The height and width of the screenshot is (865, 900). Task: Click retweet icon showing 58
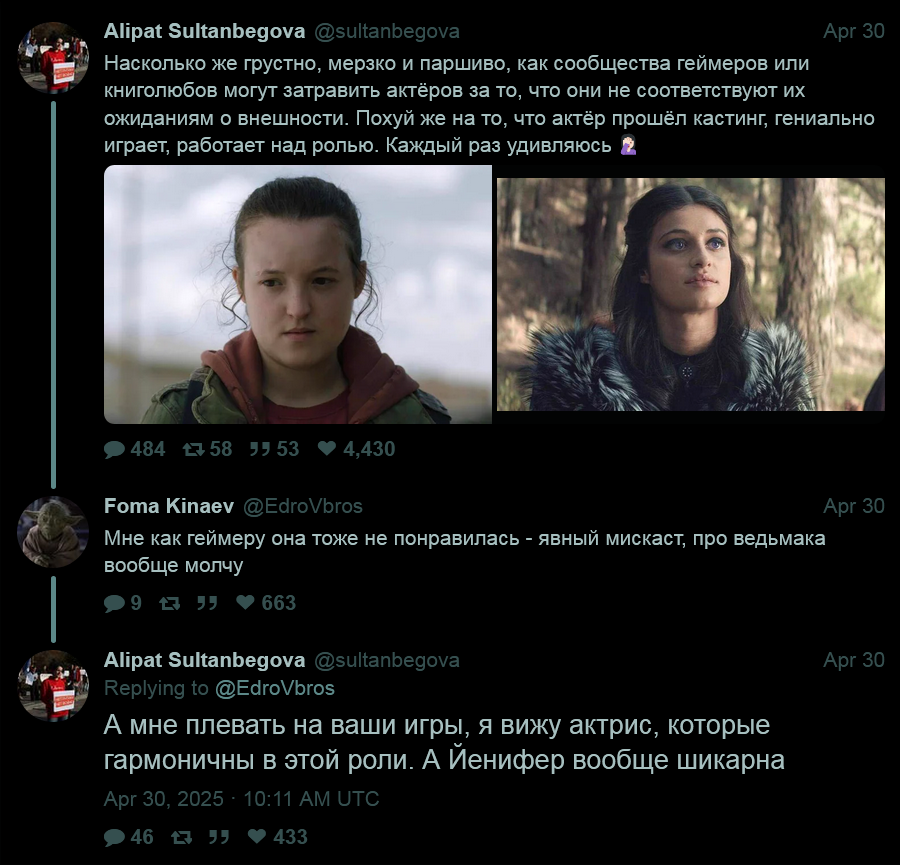[x=193, y=449]
